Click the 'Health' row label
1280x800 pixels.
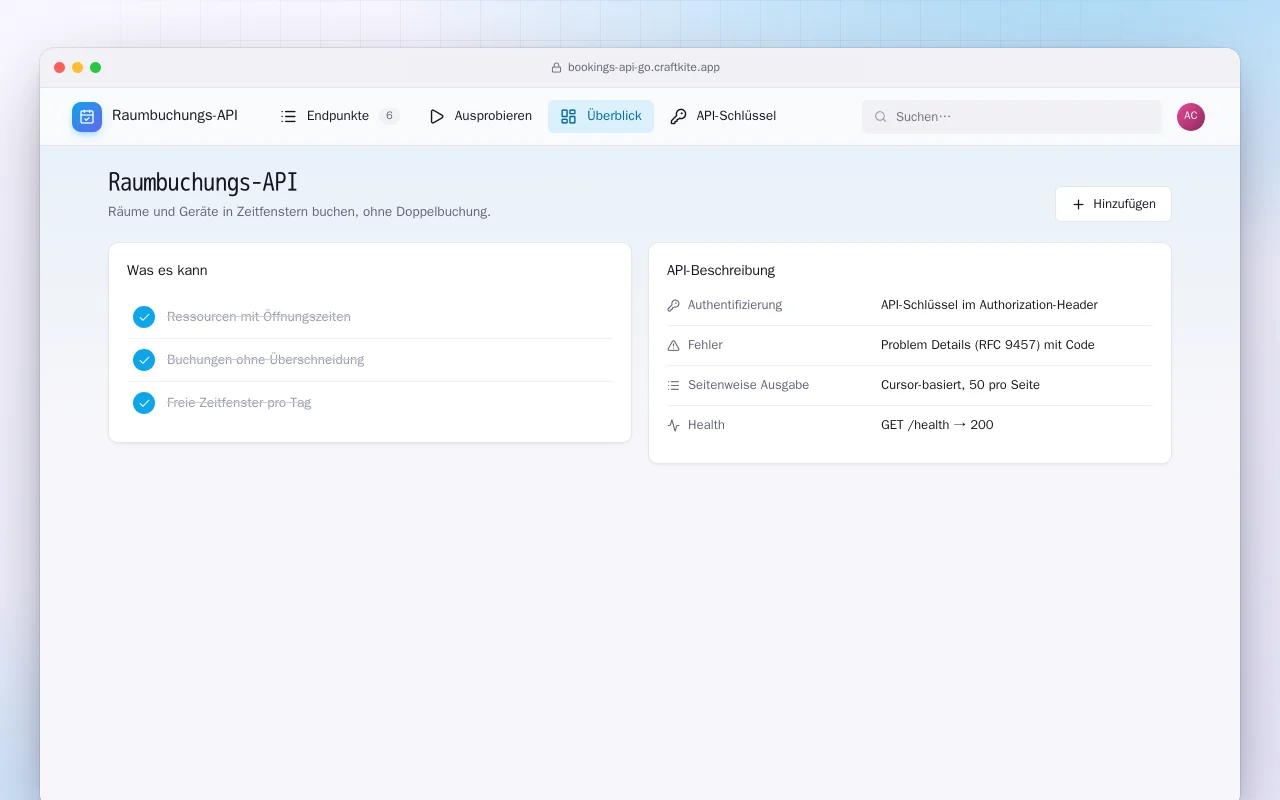click(x=706, y=425)
